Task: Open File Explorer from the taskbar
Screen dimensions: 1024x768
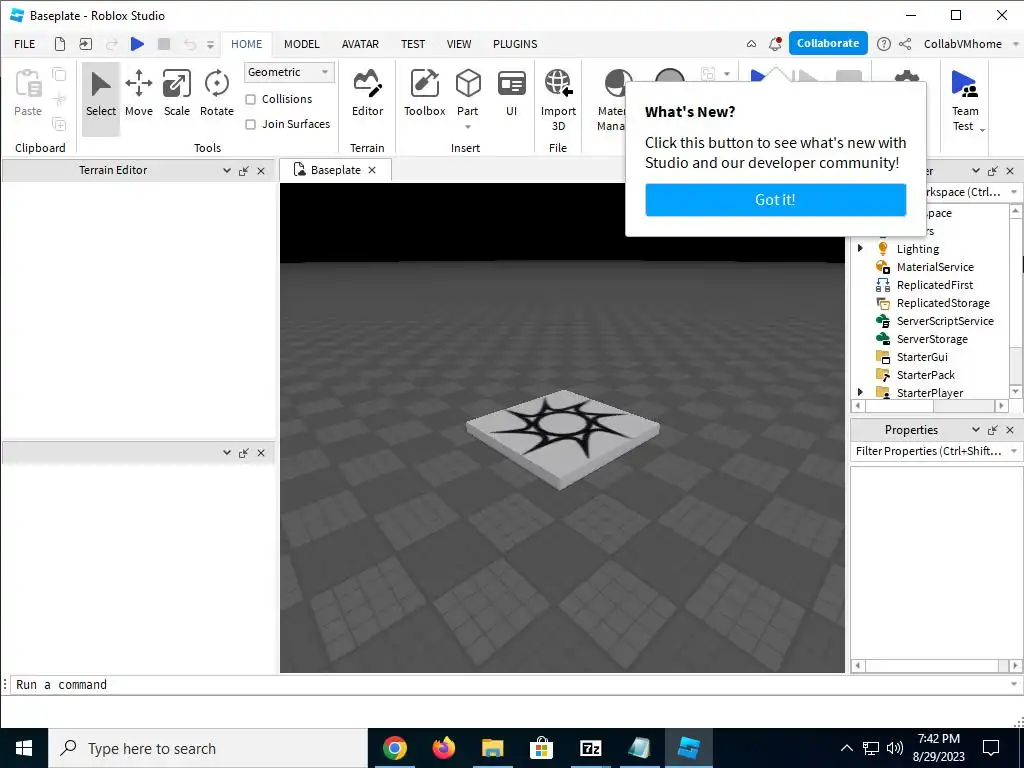Action: point(492,748)
